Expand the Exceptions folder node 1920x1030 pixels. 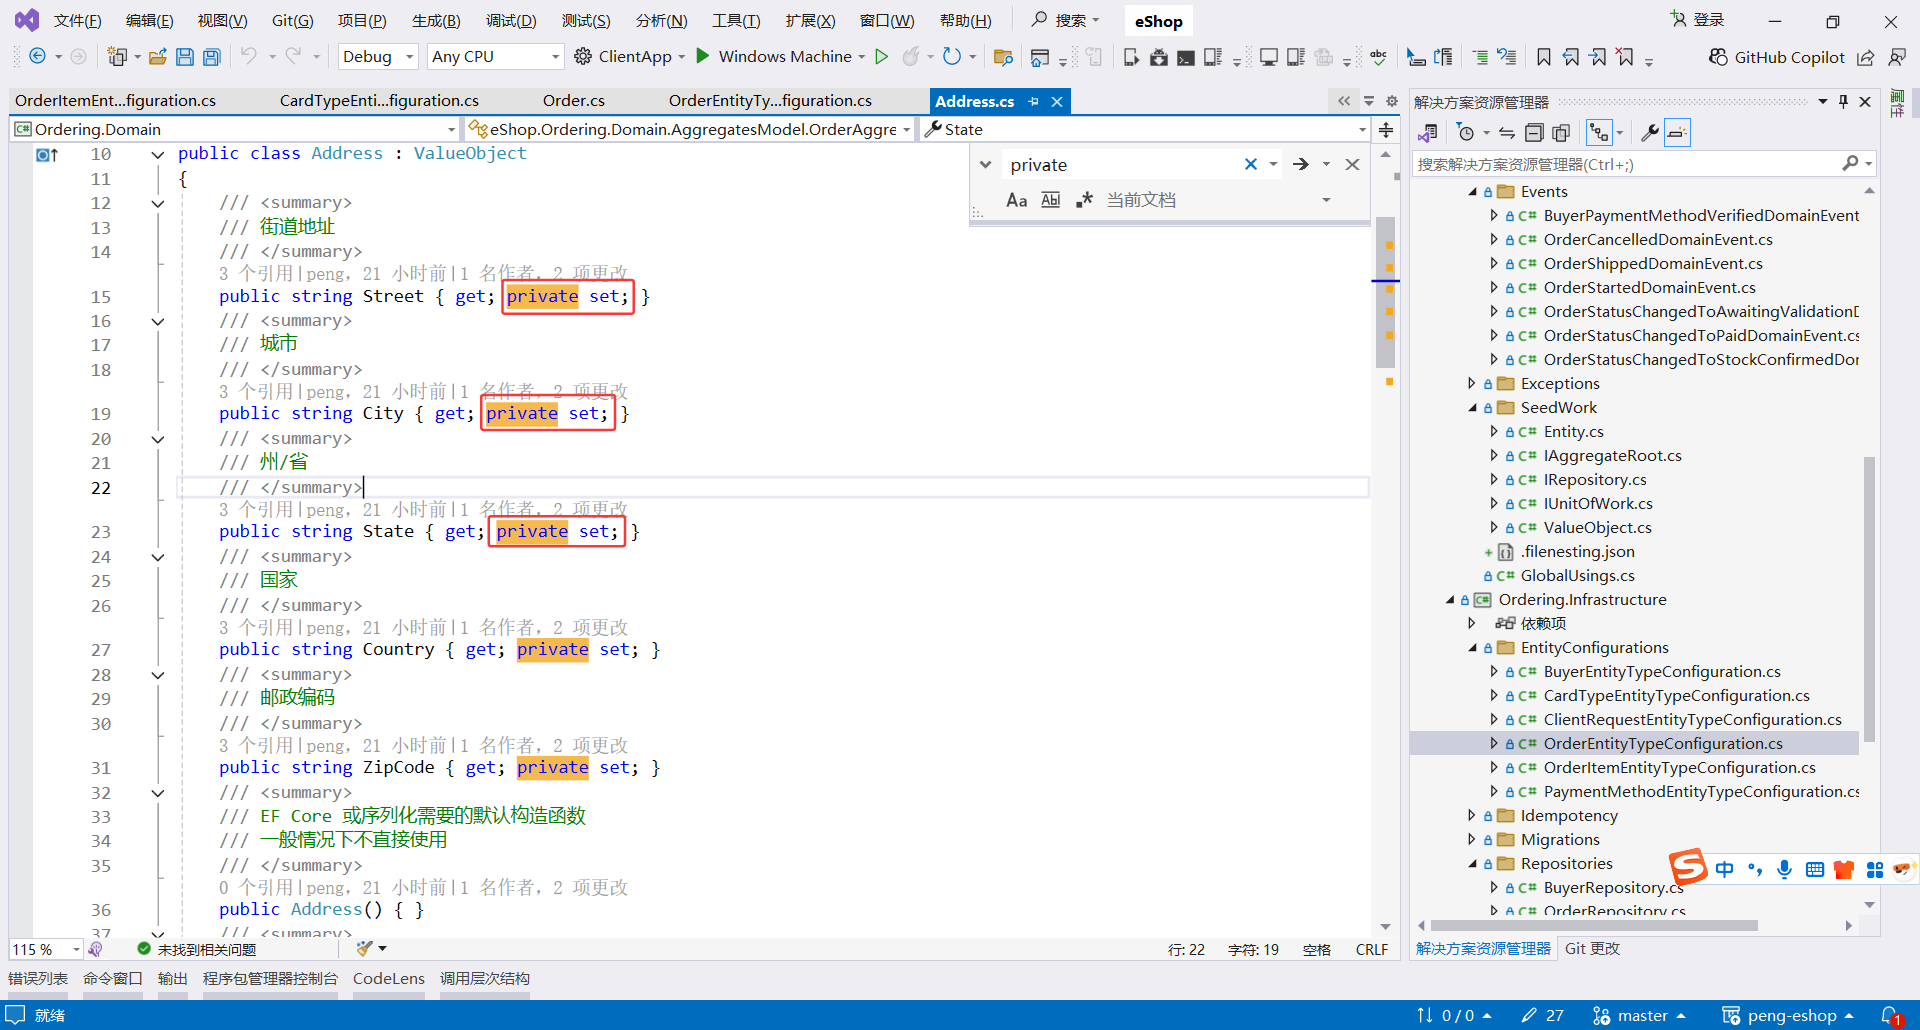point(1472,384)
